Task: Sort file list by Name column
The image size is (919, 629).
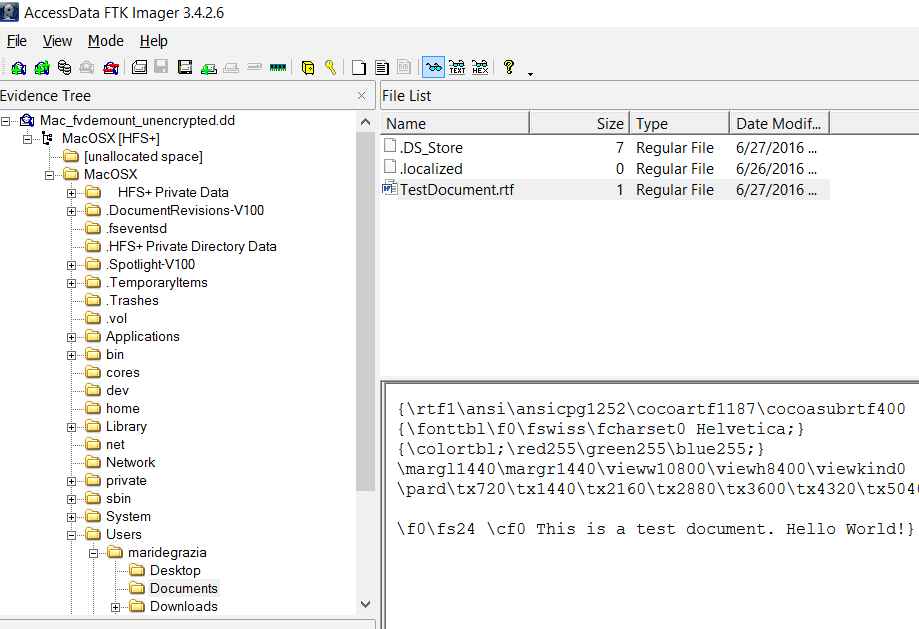Action: tap(455, 124)
